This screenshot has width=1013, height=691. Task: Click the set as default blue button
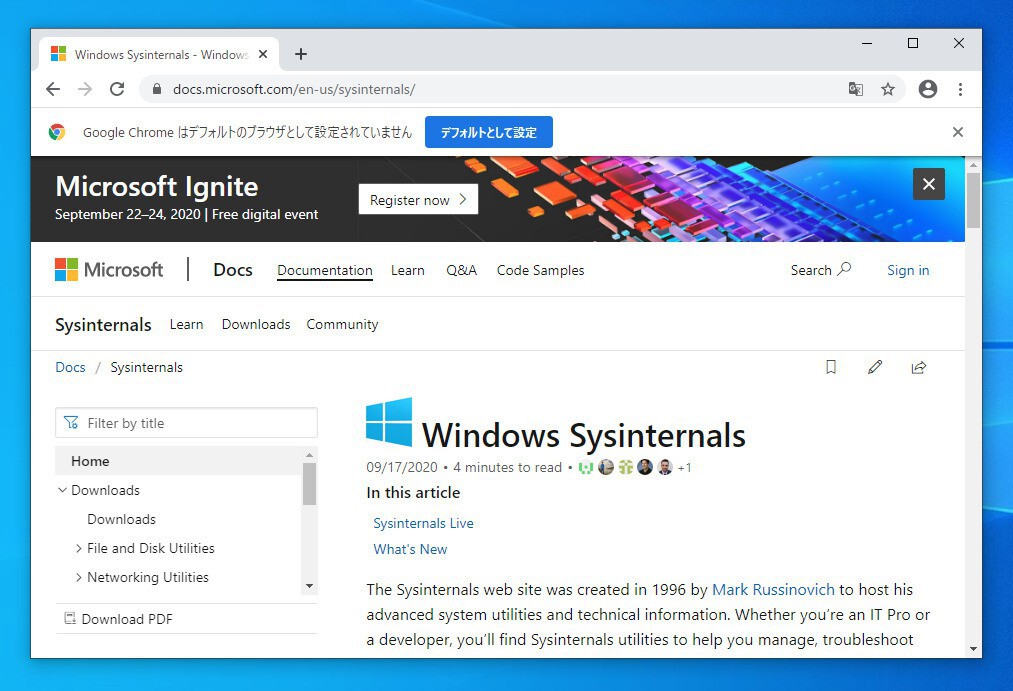pos(488,132)
